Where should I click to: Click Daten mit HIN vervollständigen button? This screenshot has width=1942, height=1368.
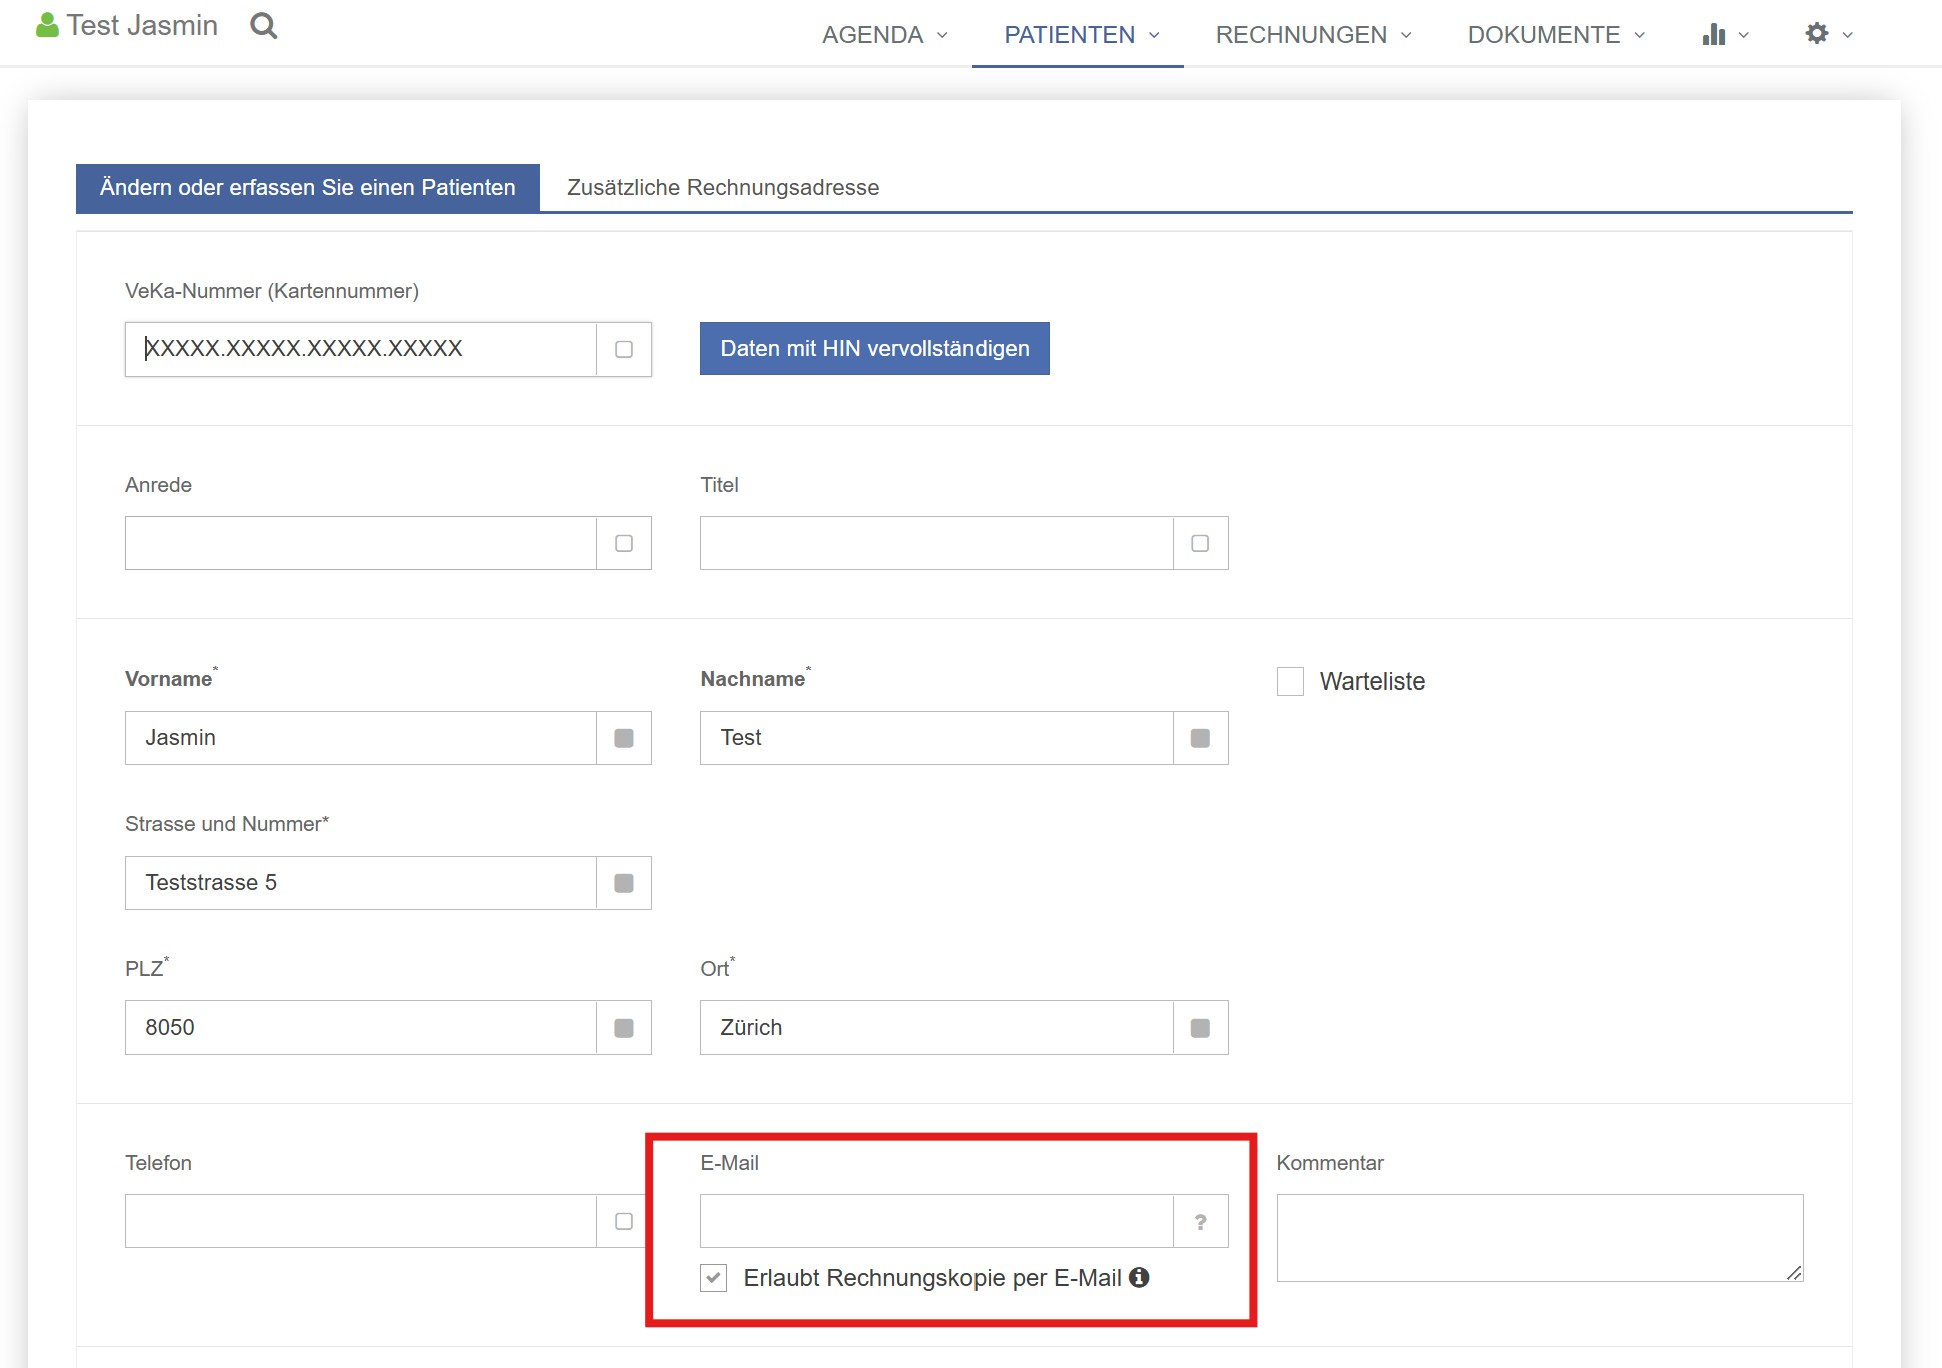pyautogui.click(x=874, y=349)
